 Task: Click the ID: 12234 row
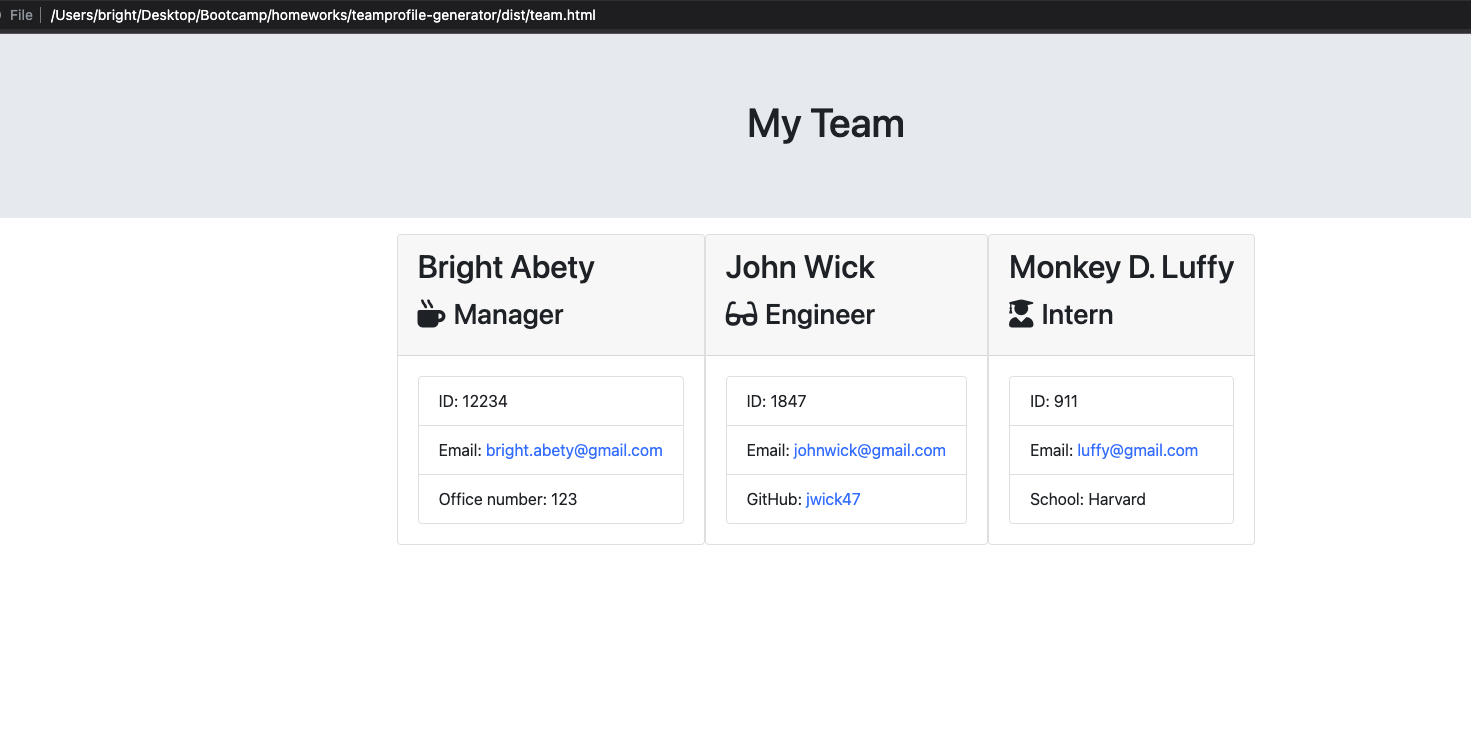[551, 401]
